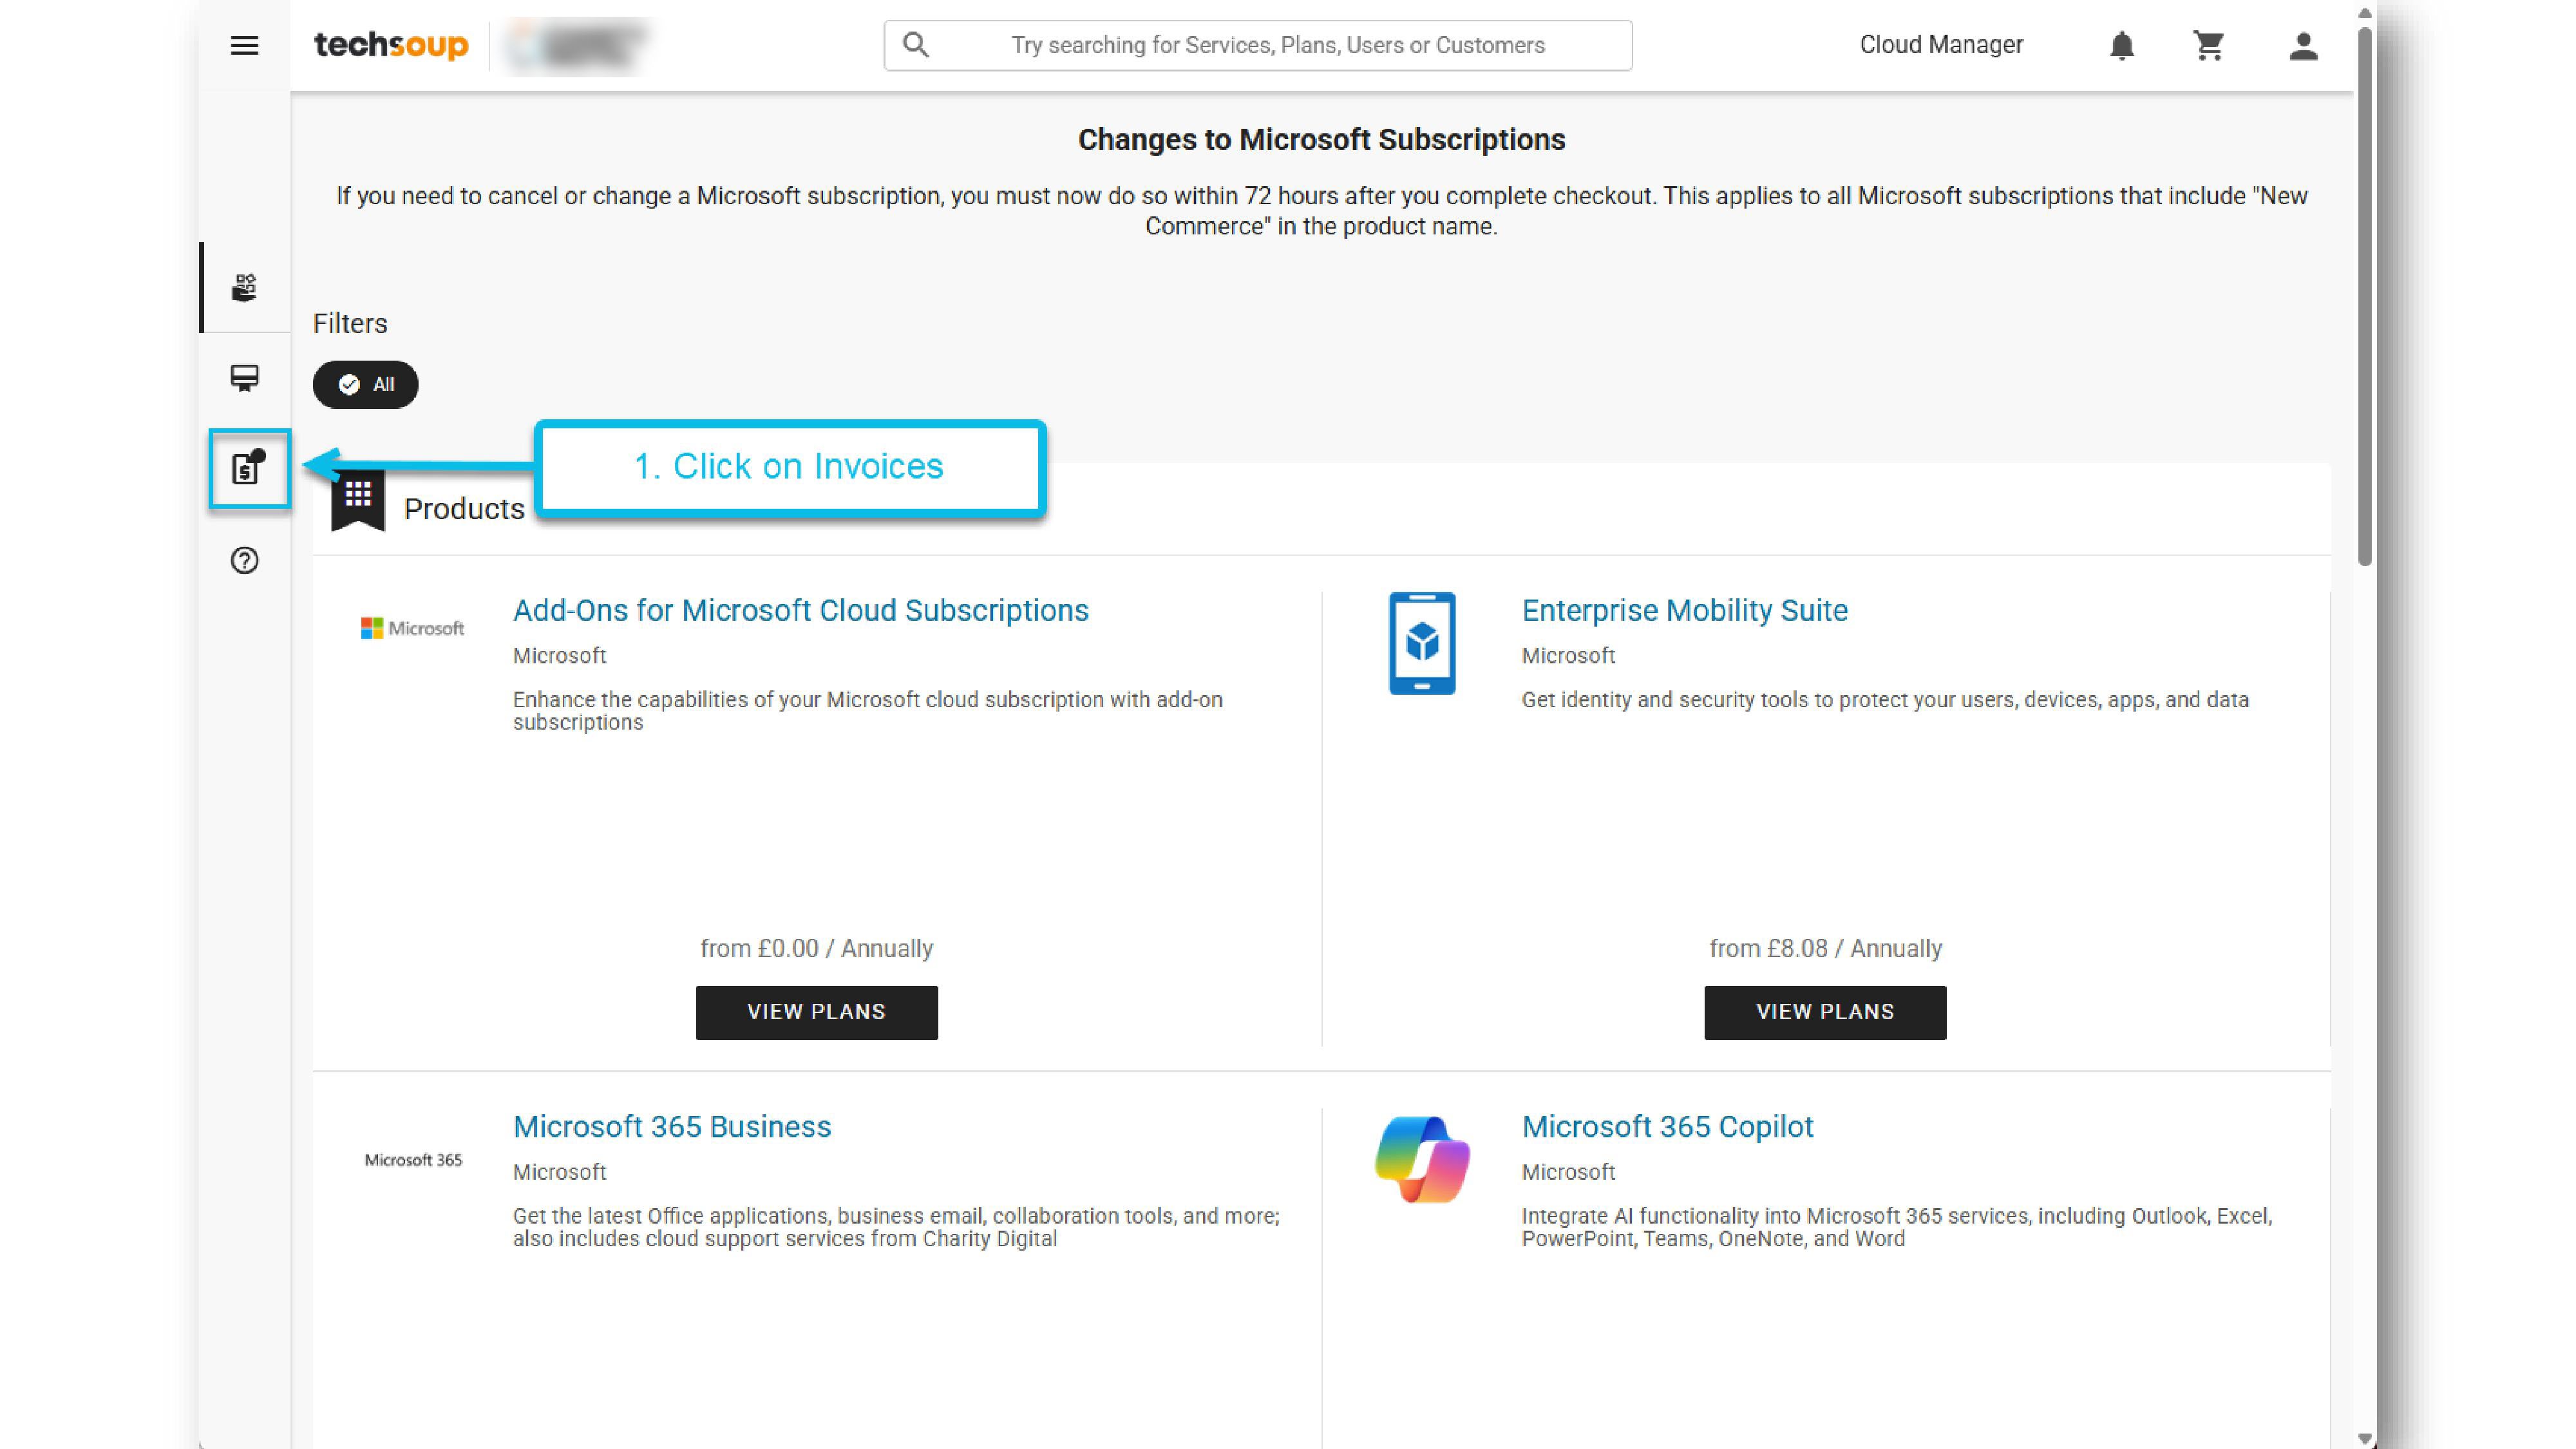Toggle the All filter chip
The width and height of the screenshot is (2576, 1449).
click(365, 384)
